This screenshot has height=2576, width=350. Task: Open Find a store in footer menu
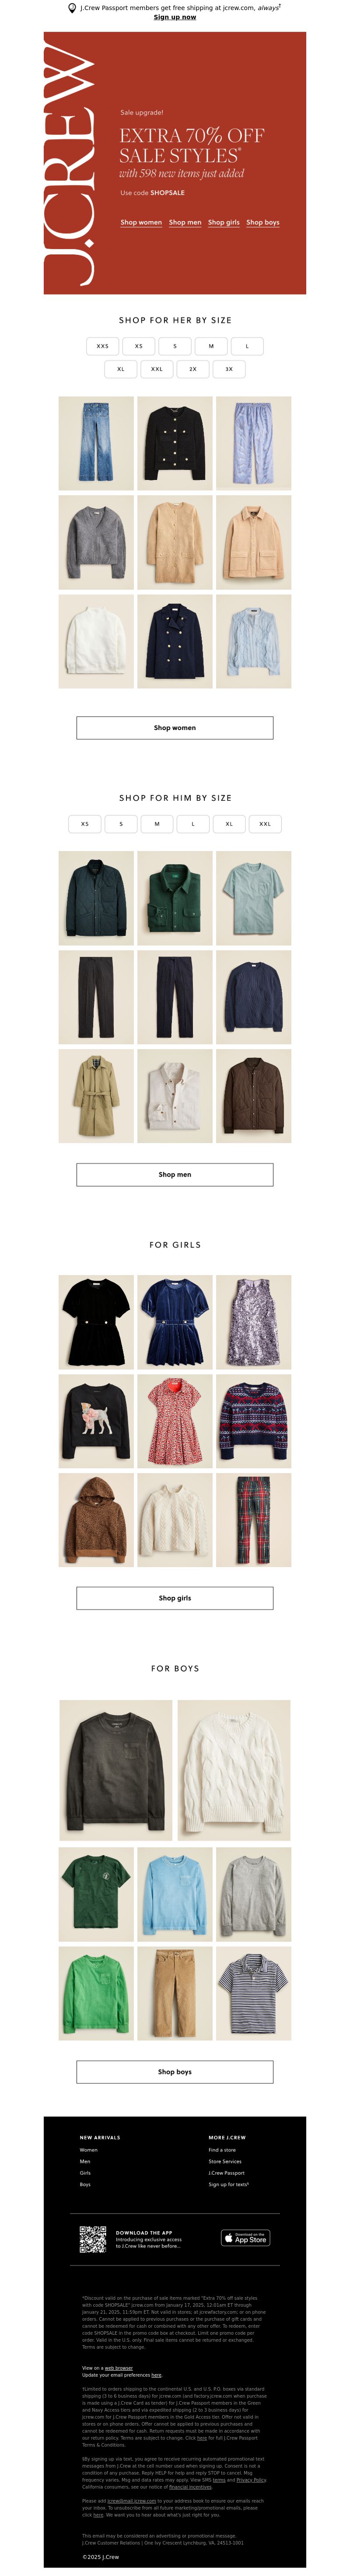(222, 2150)
